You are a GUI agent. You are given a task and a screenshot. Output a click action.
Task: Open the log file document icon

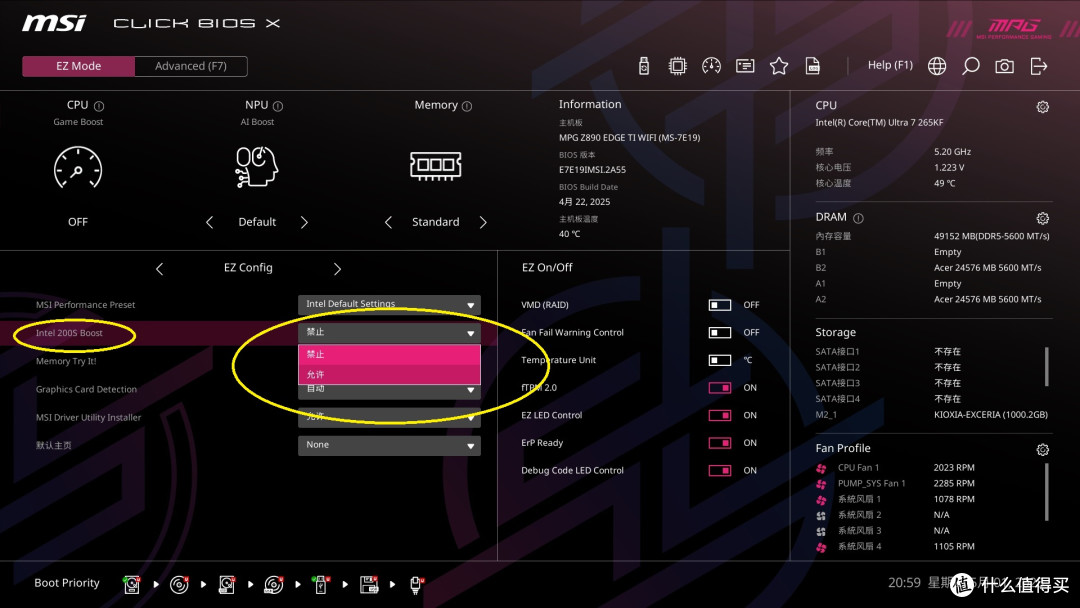click(x=813, y=66)
